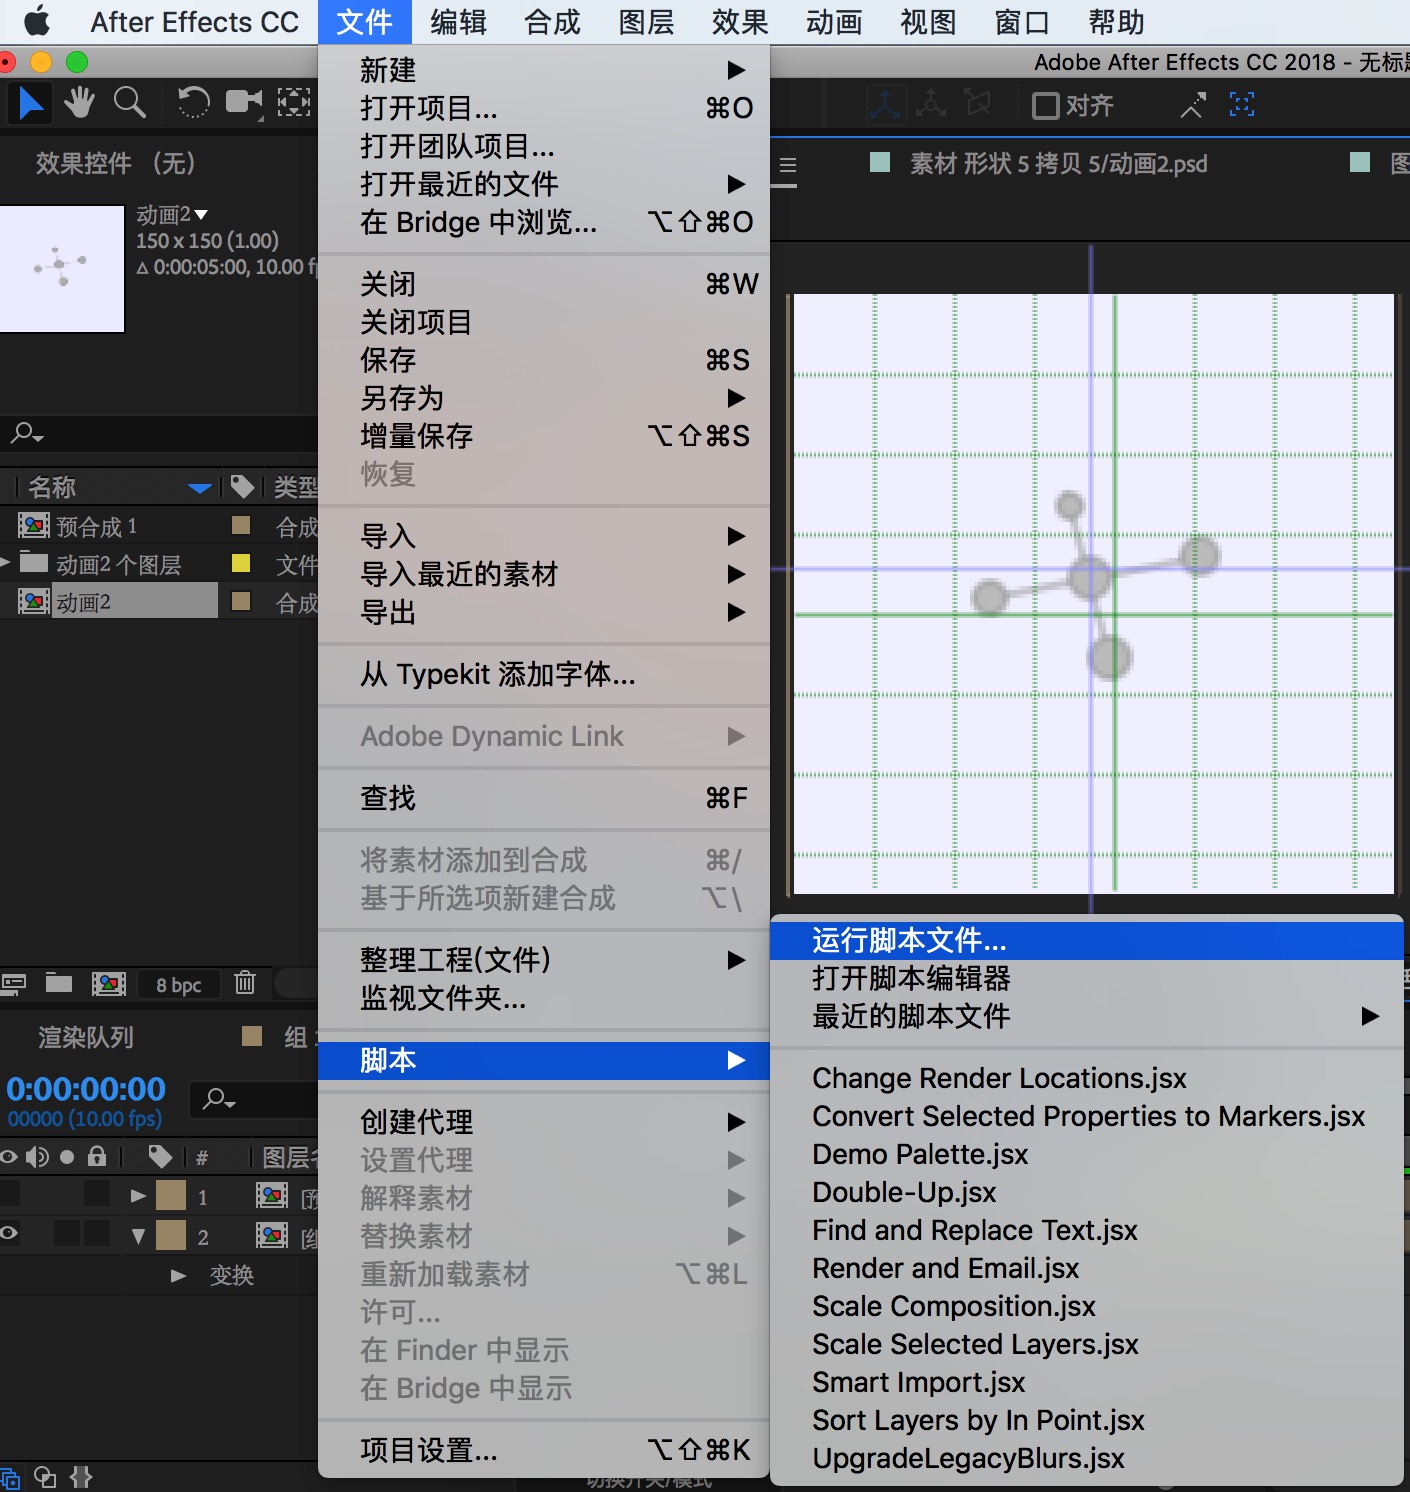The image size is (1410, 1492).
Task: Open the 编辑 menu in menu bar
Action: 458,22
